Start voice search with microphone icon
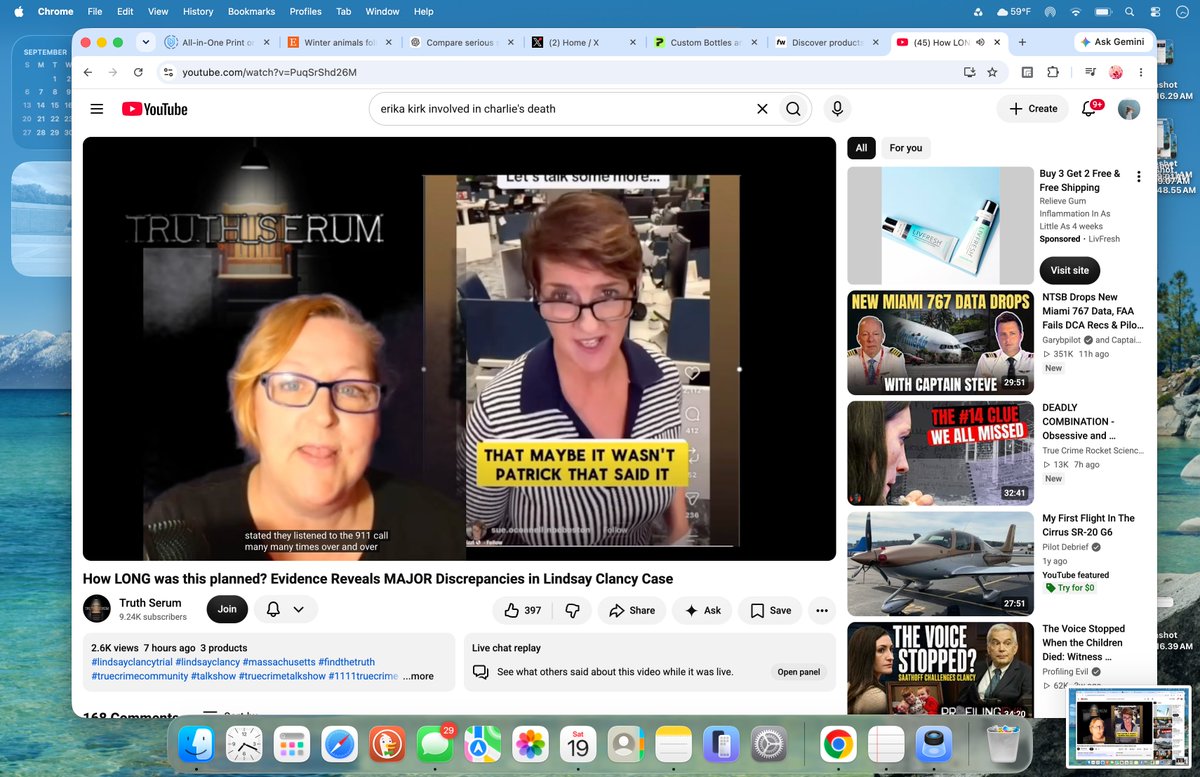The image size is (1200, 777). point(837,109)
